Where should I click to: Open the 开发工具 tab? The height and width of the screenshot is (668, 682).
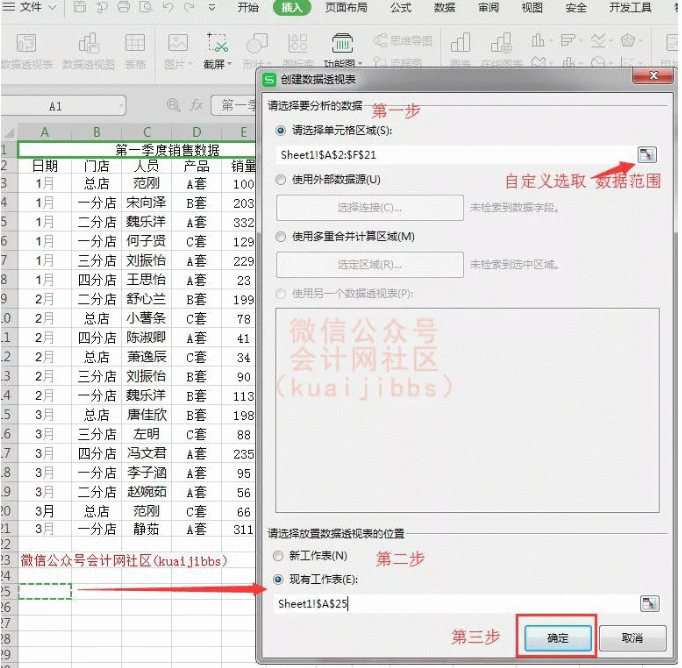(x=630, y=7)
